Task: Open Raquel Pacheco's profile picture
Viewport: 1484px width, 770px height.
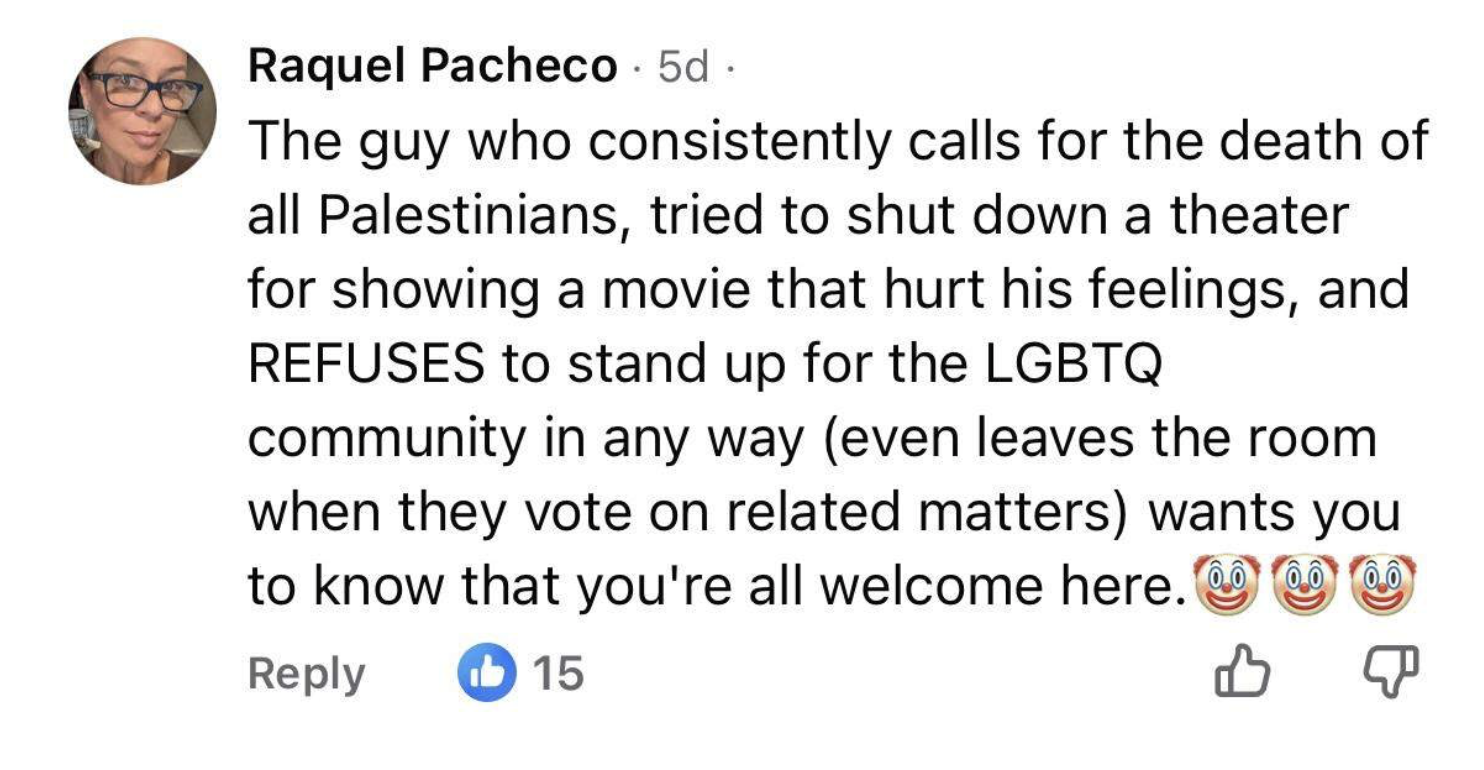Action: [x=142, y=111]
